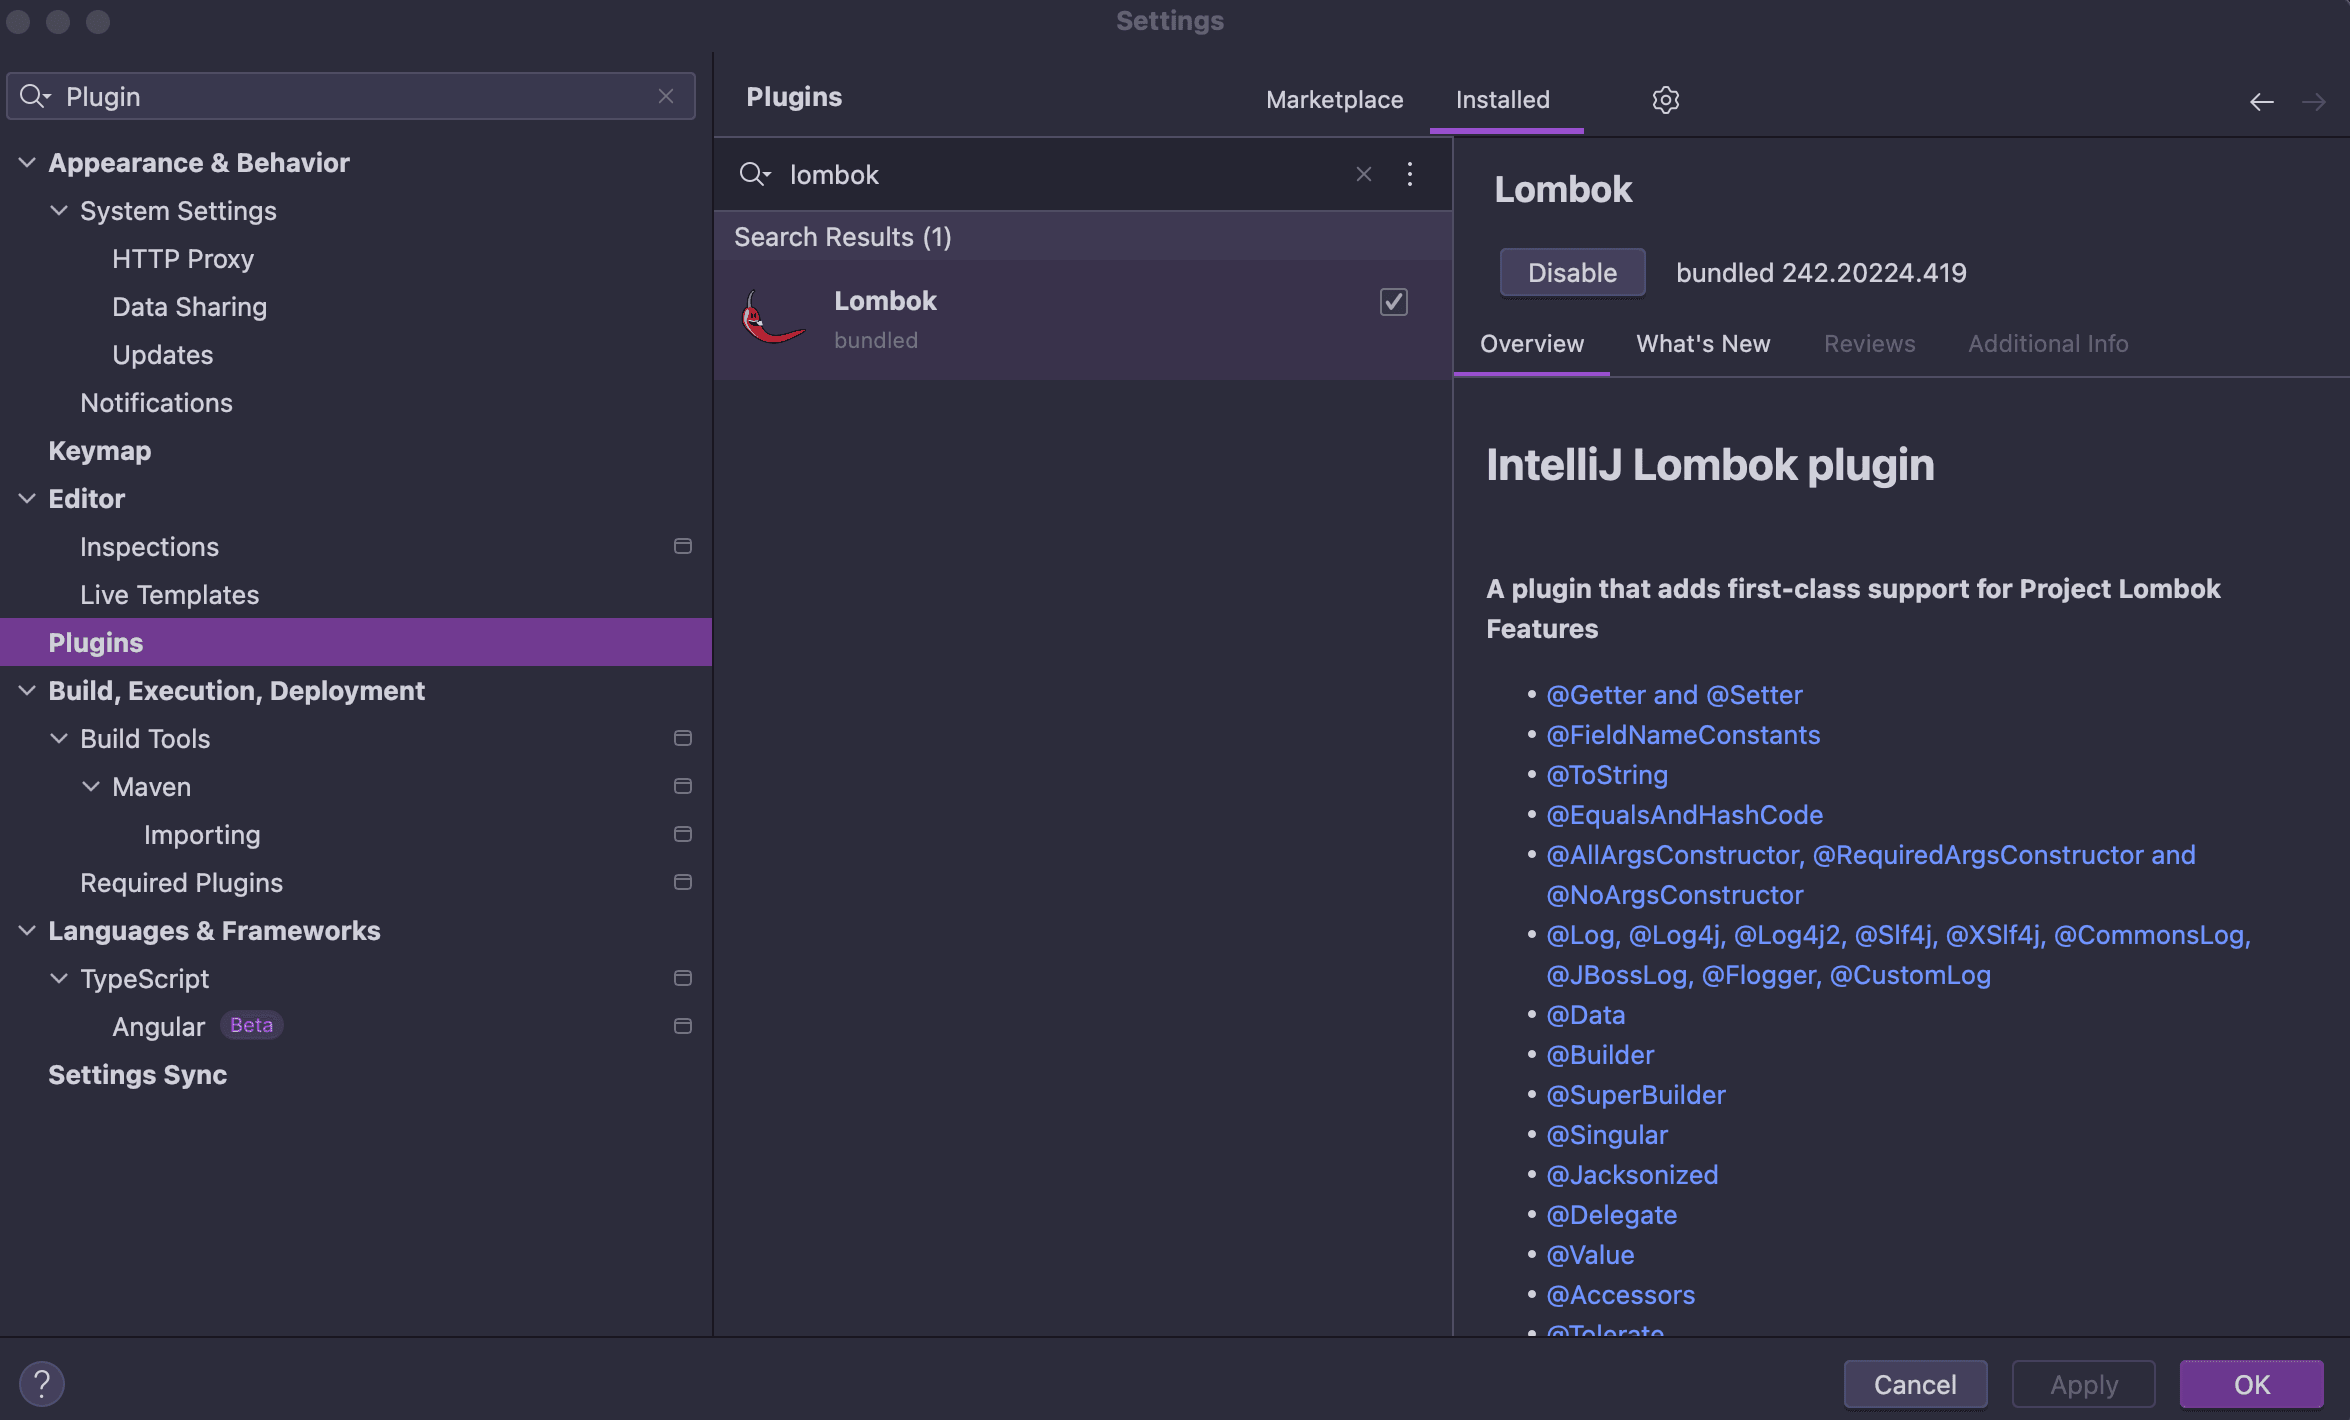
Task: Select Plugins in the settings tree
Action: pos(356,642)
